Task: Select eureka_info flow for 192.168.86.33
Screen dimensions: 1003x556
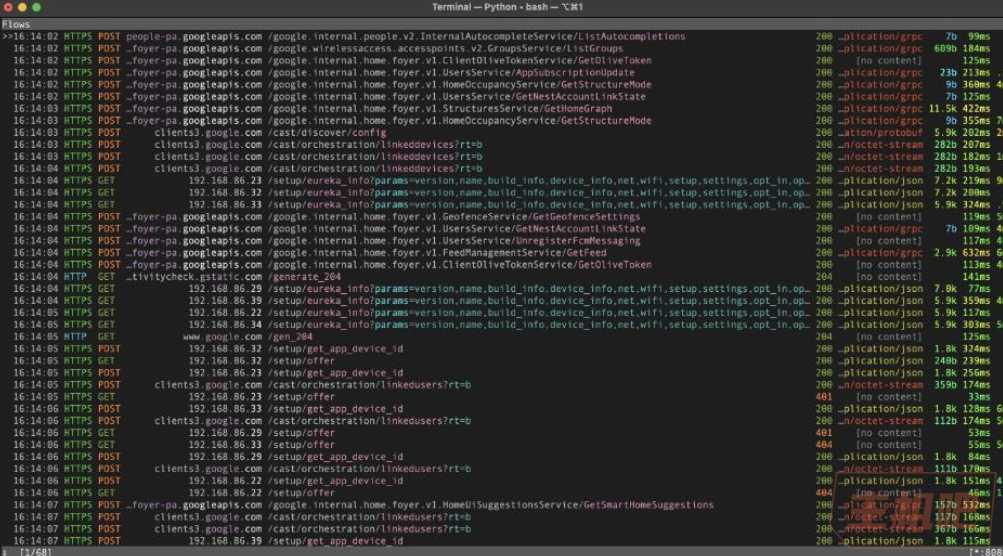Action: [502, 205]
